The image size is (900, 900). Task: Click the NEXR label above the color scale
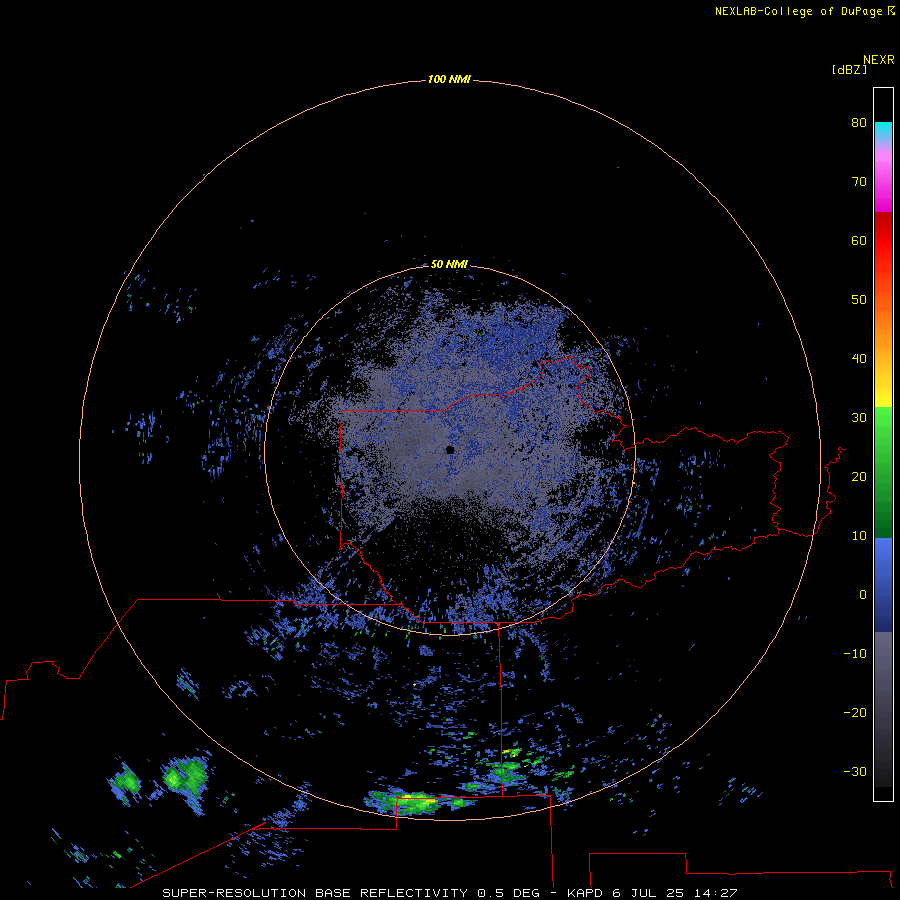coord(878,60)
